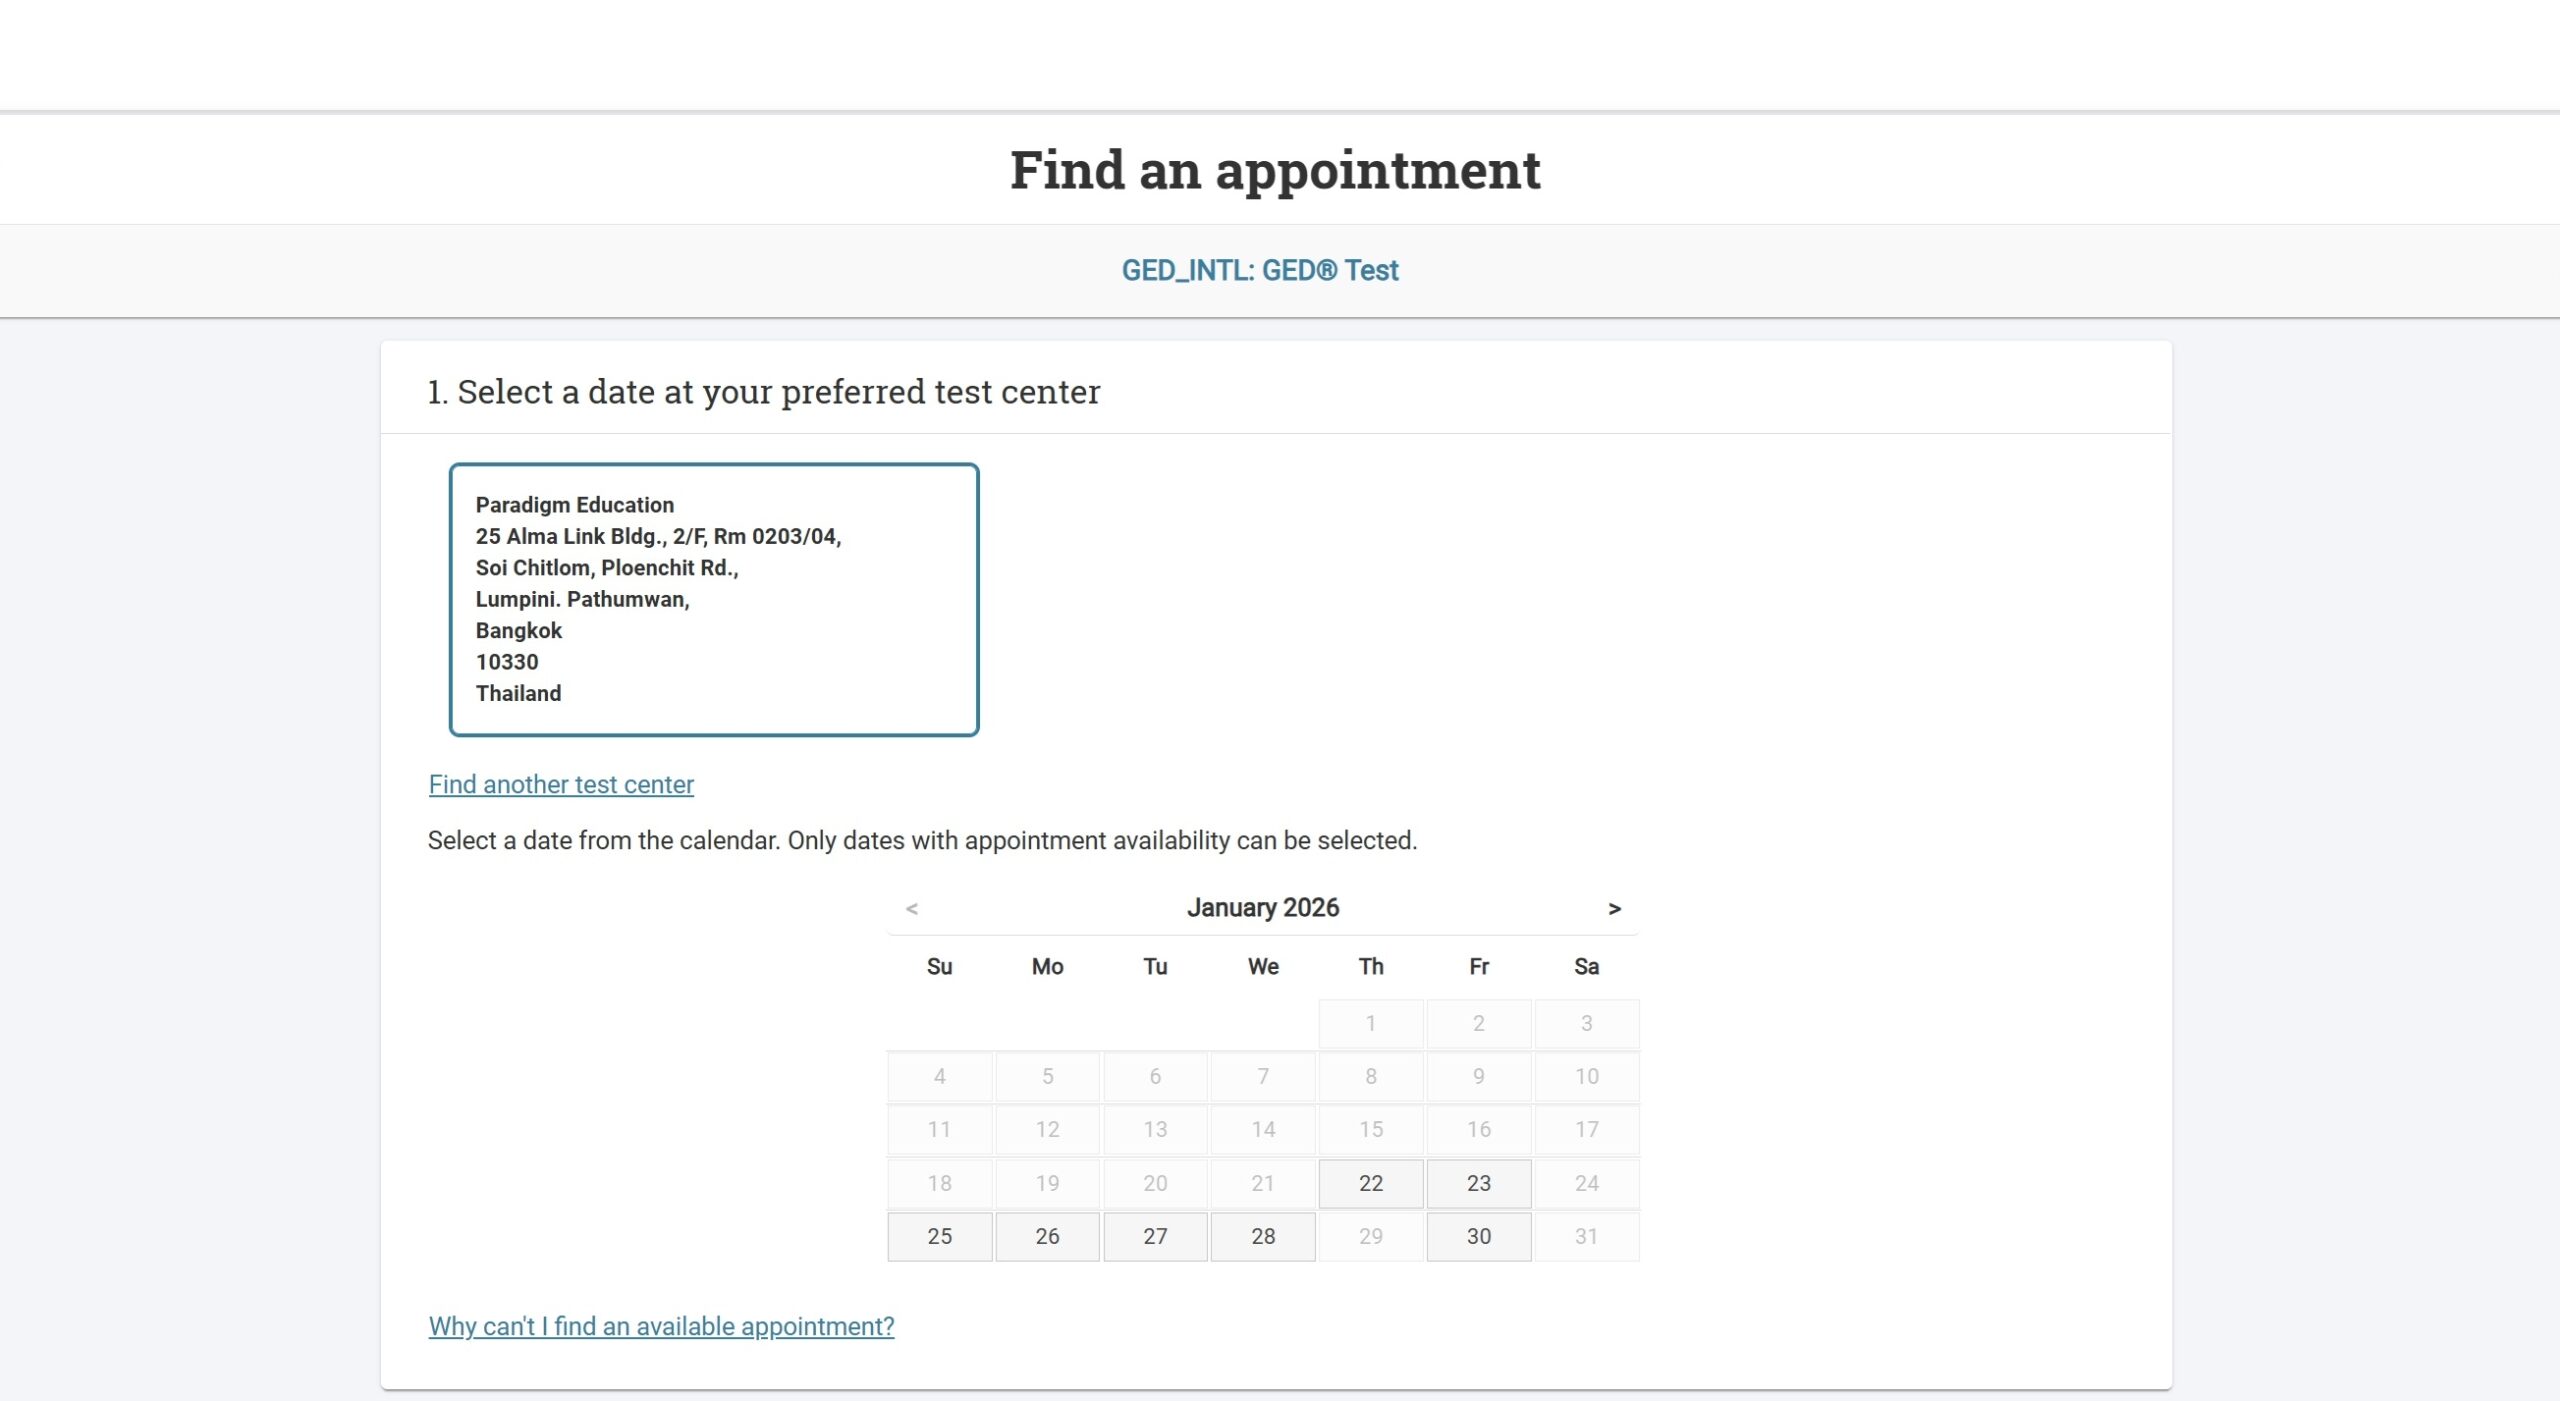The width and height of the screenshot is (2560, 1401).
Task: Select the Paradigm Education test center card
Action: (713, 599)
